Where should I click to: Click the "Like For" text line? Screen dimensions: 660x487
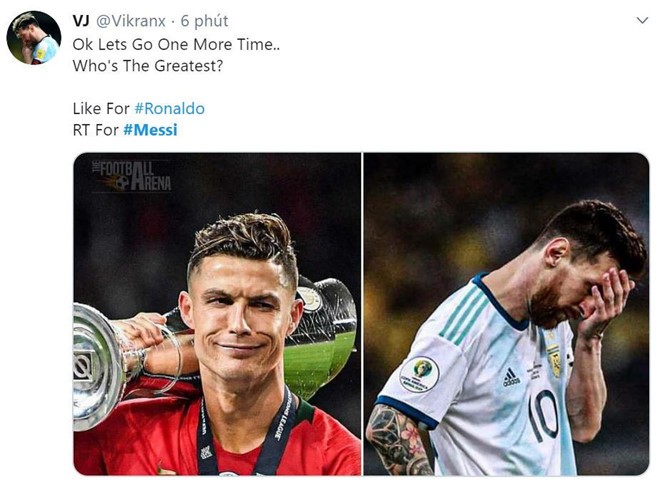[100, 108]
